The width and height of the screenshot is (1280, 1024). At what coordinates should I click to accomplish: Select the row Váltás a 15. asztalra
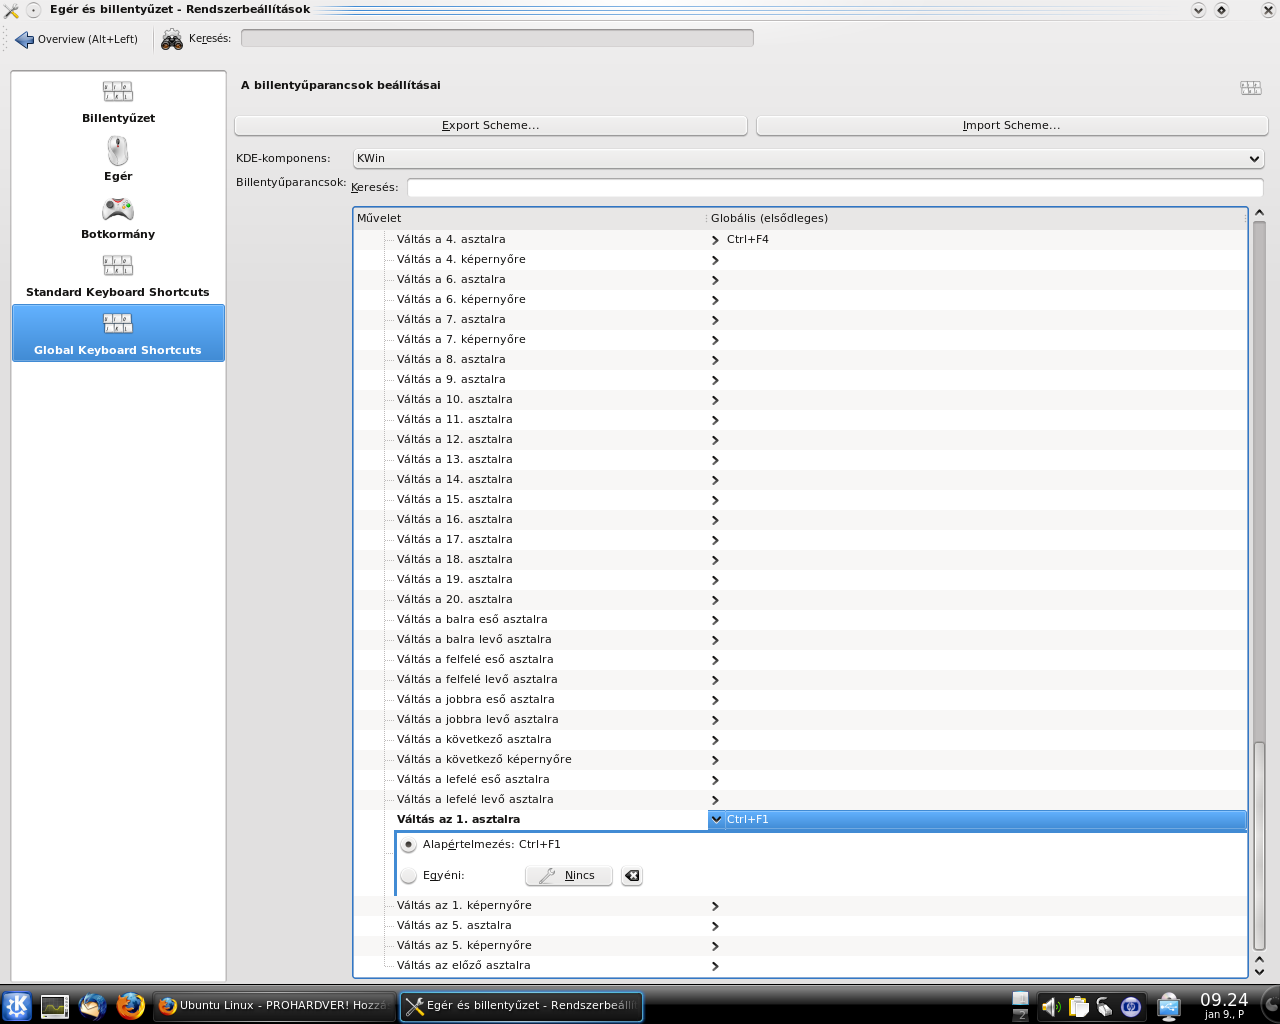coord(800,500)
